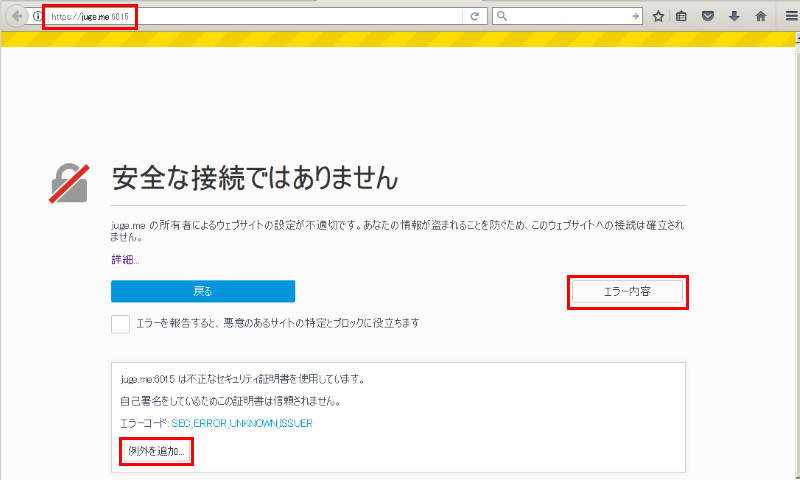The image size is (800, 480).
Task: Click the 例外を追加... button
Action: pos(156,451)
